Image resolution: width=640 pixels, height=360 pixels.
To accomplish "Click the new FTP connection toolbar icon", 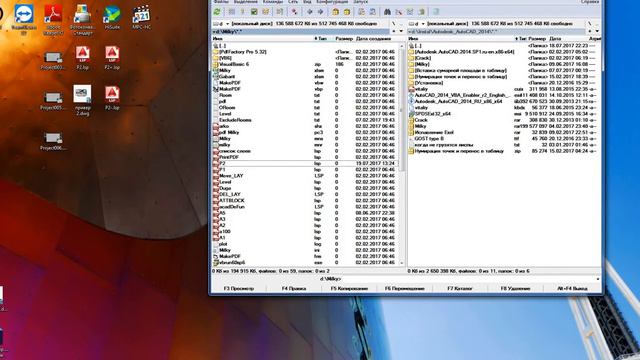I will [x=373, y=12].
